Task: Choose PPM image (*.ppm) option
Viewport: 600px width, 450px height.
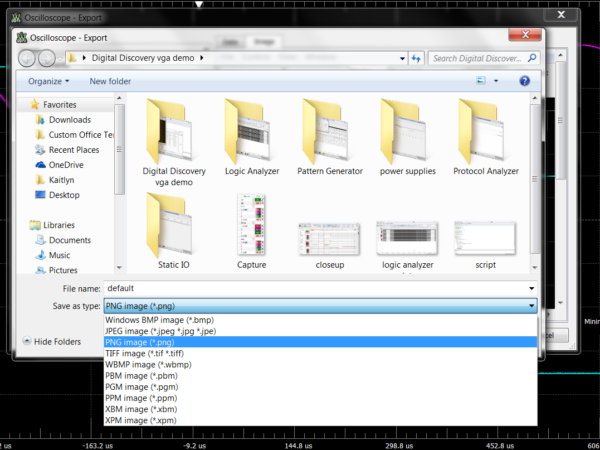Action: [321, 398]
